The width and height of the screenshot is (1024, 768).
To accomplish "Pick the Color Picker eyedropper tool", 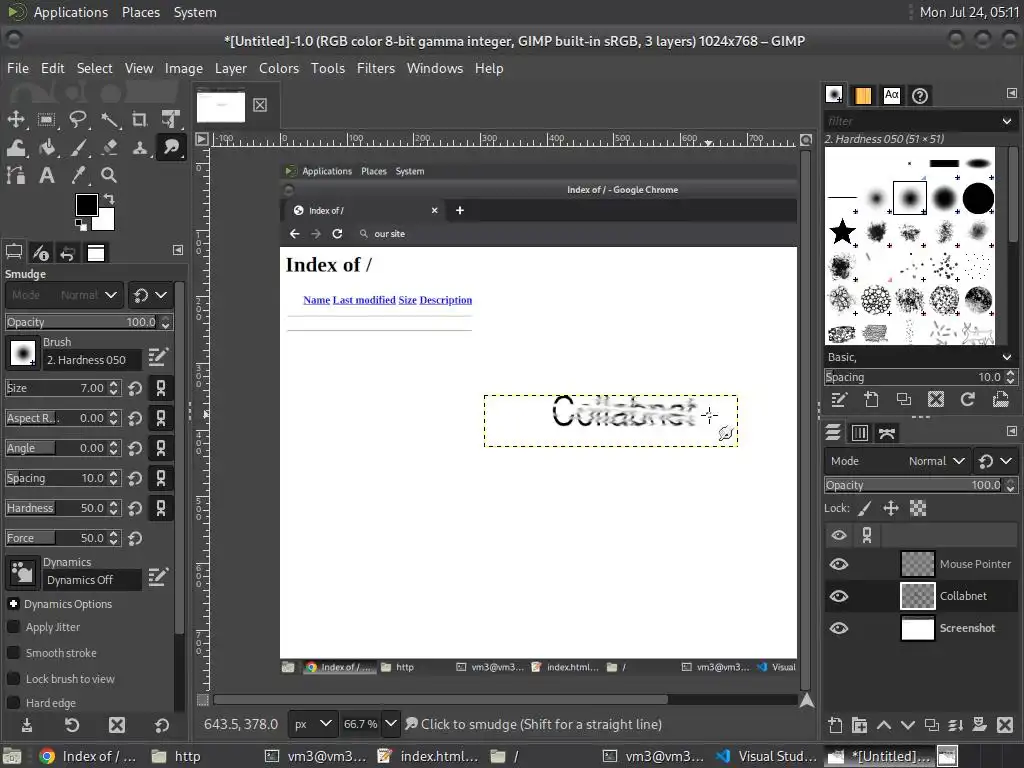I will pos(78,175).
